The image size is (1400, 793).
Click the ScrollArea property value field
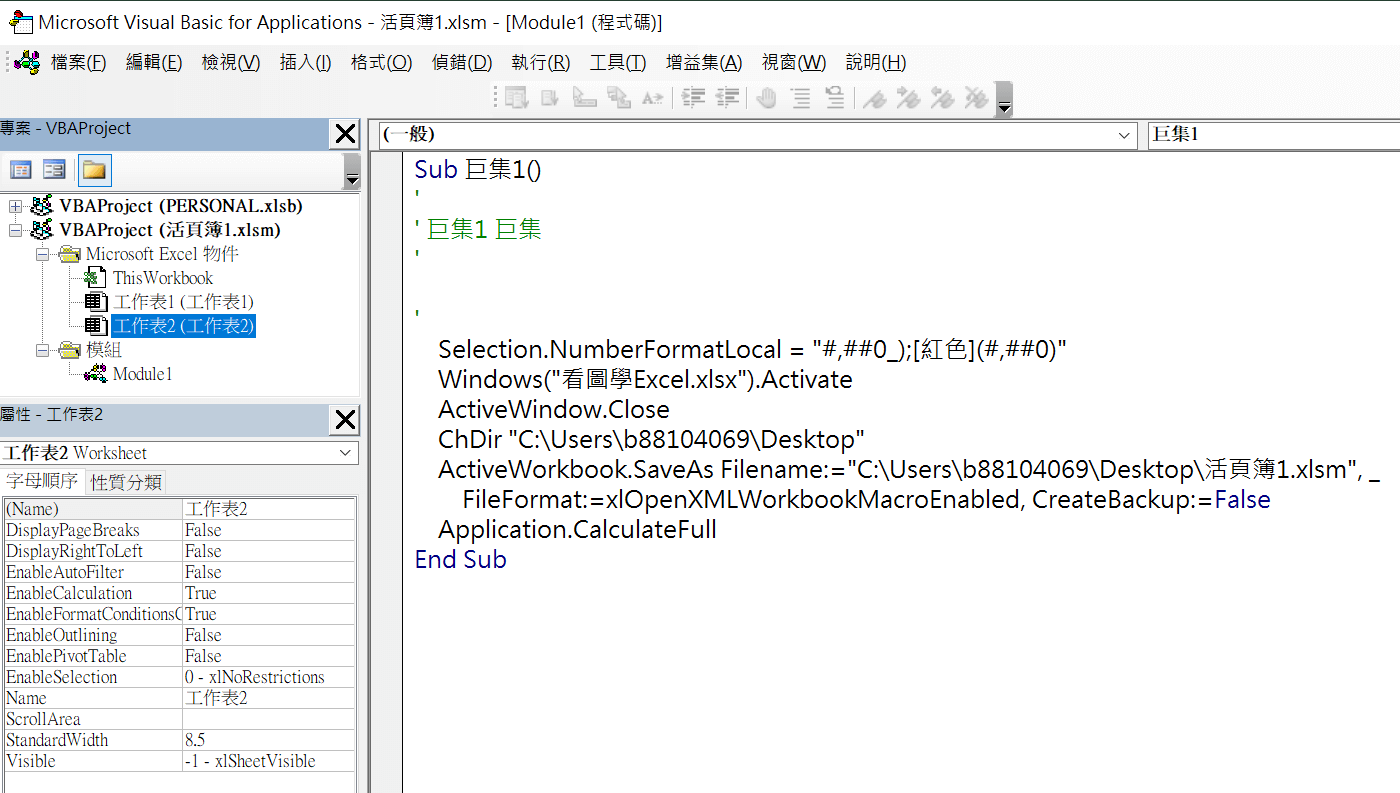(269, 719)
